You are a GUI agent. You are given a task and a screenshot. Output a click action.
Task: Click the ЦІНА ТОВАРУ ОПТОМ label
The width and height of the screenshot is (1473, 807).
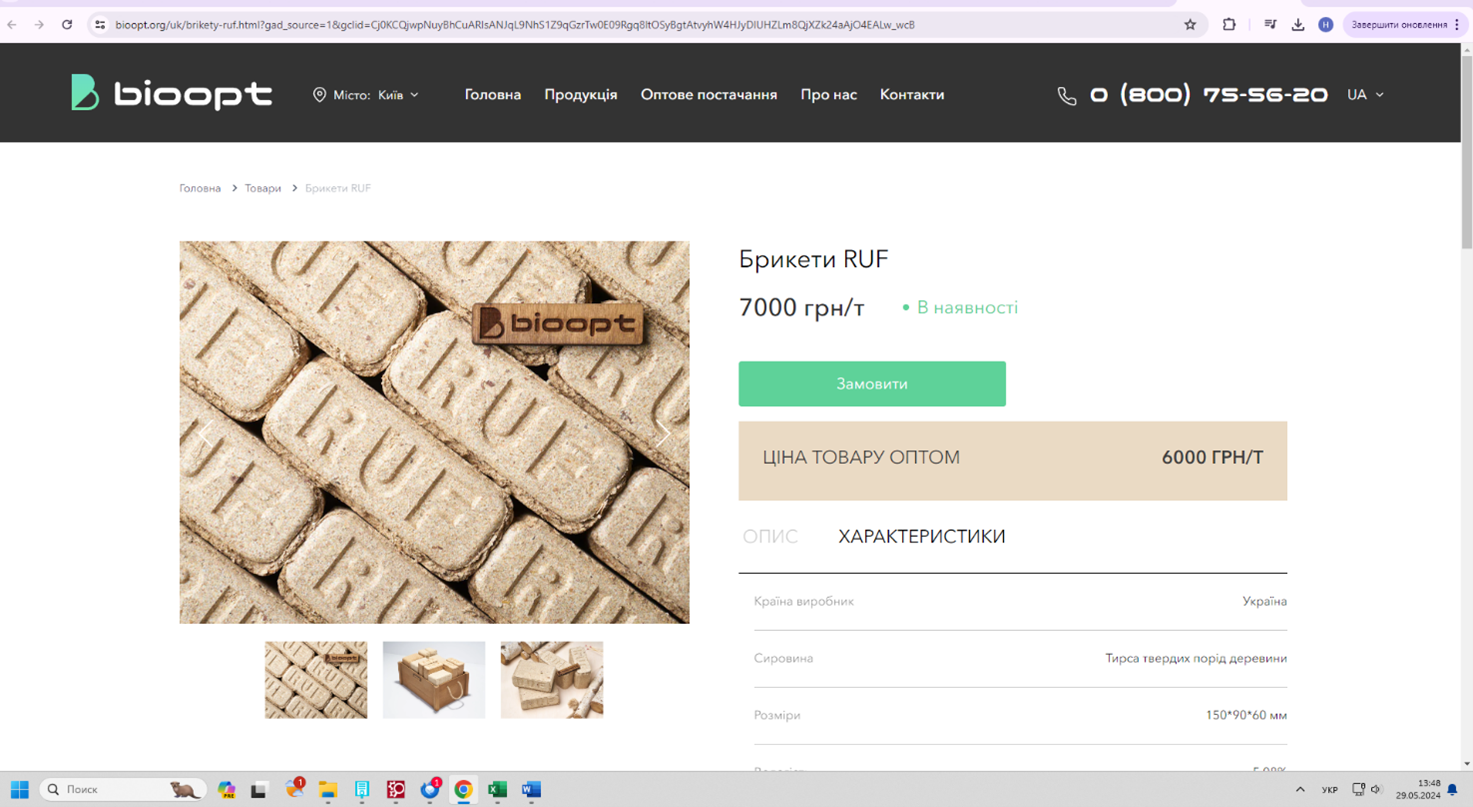[x=861, y=458]
